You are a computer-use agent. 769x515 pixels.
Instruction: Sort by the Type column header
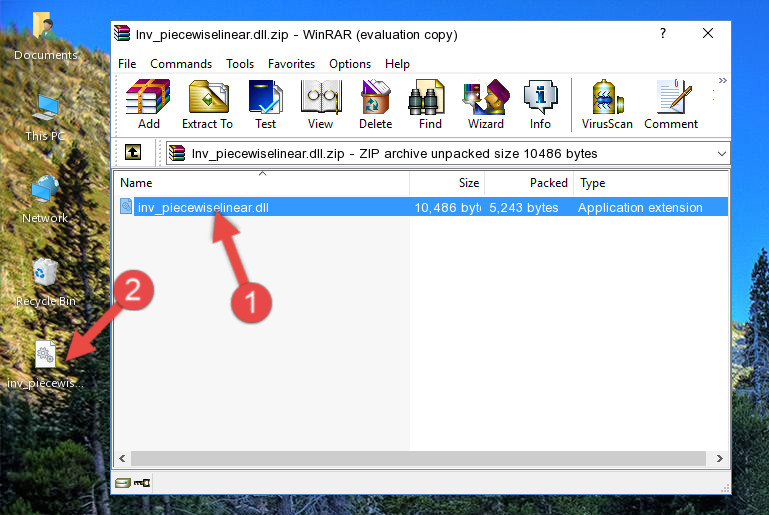[x=651, y=183]
